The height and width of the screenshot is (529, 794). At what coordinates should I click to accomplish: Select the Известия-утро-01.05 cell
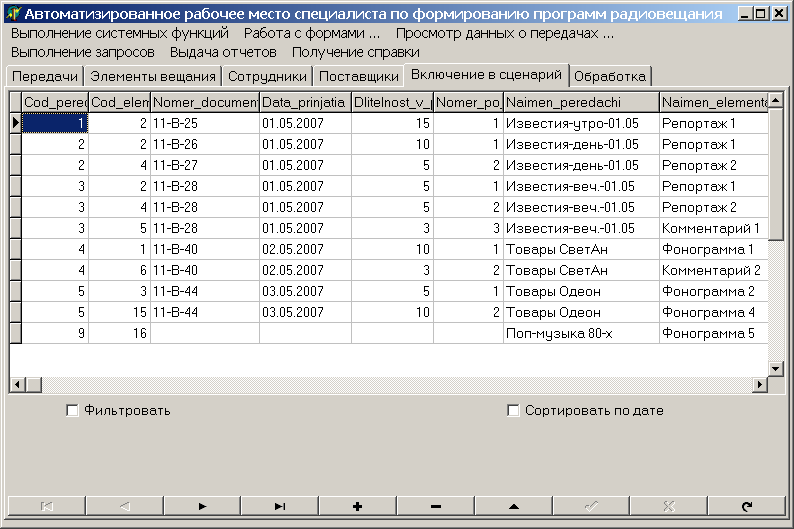click(581, 124)
